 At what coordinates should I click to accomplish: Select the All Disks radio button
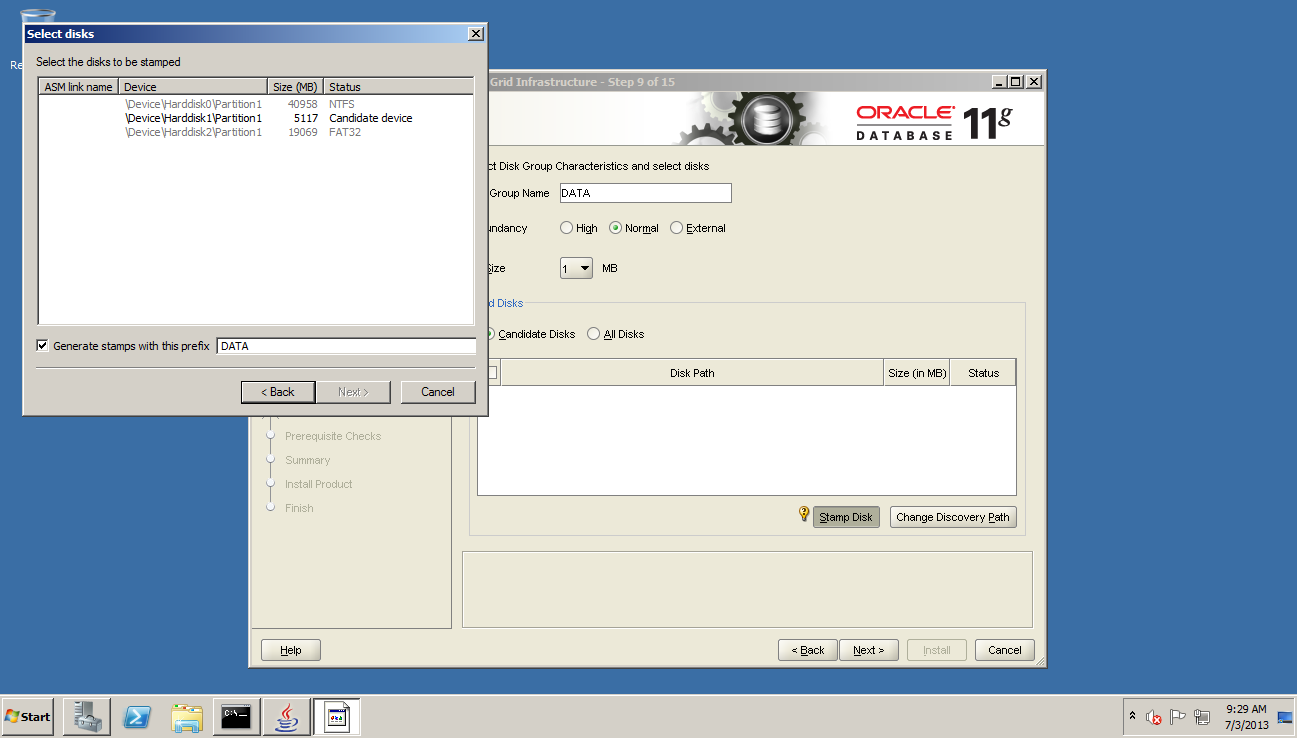[x=594, y=334]
